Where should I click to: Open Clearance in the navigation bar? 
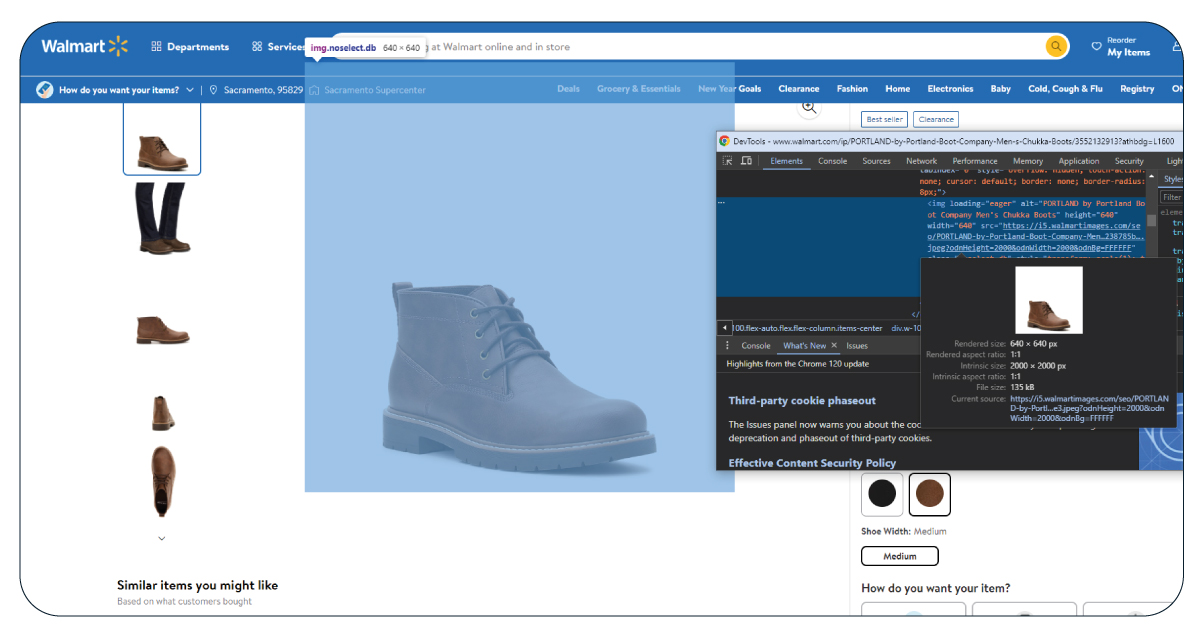799,89
